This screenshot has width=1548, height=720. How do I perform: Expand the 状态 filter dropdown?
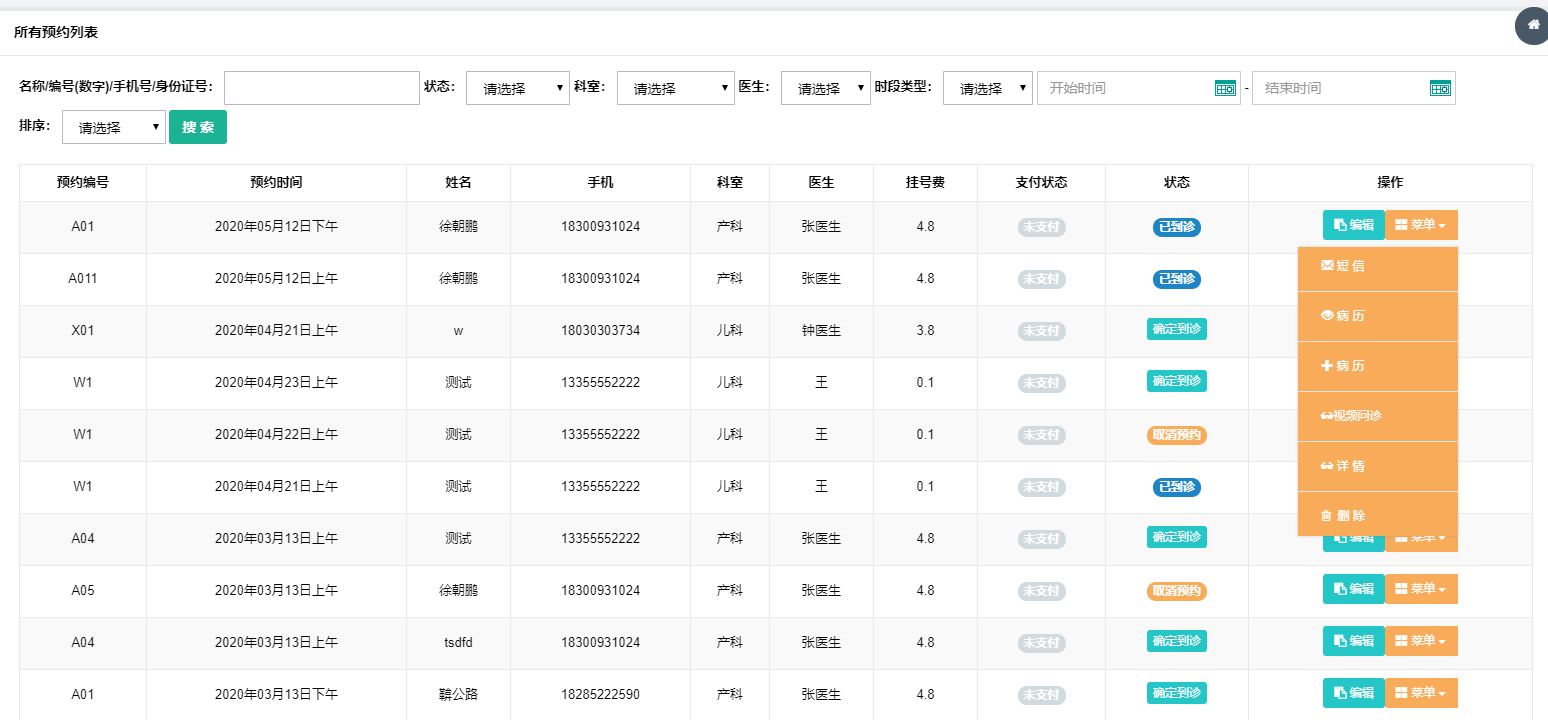(x=517, y=88)
